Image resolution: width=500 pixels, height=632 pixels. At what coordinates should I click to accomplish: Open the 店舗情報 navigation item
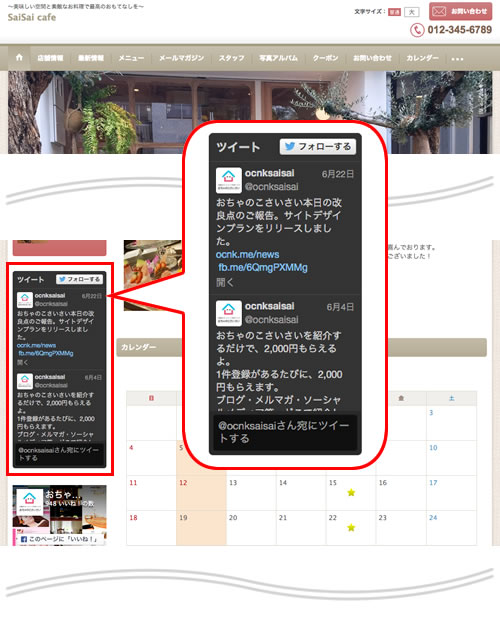click(x=50, y=58)
